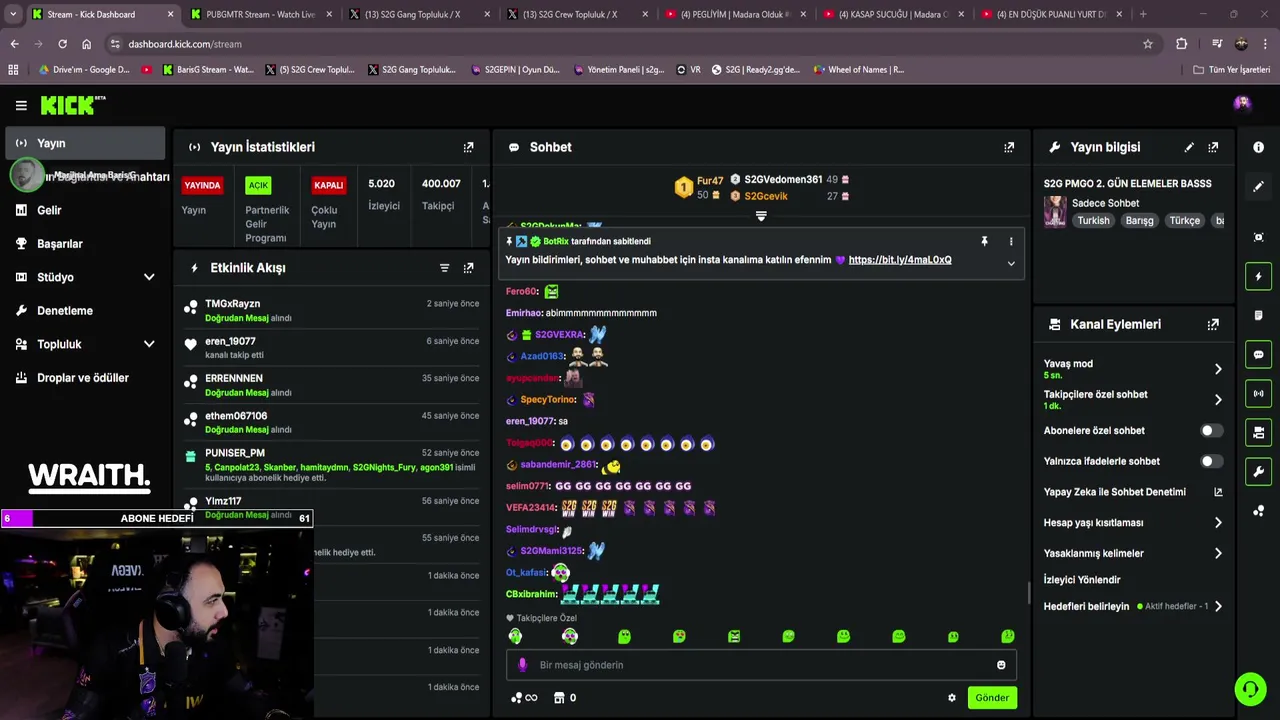Open Hedefleri belirleyin chevron

[x=1218, y=607]
